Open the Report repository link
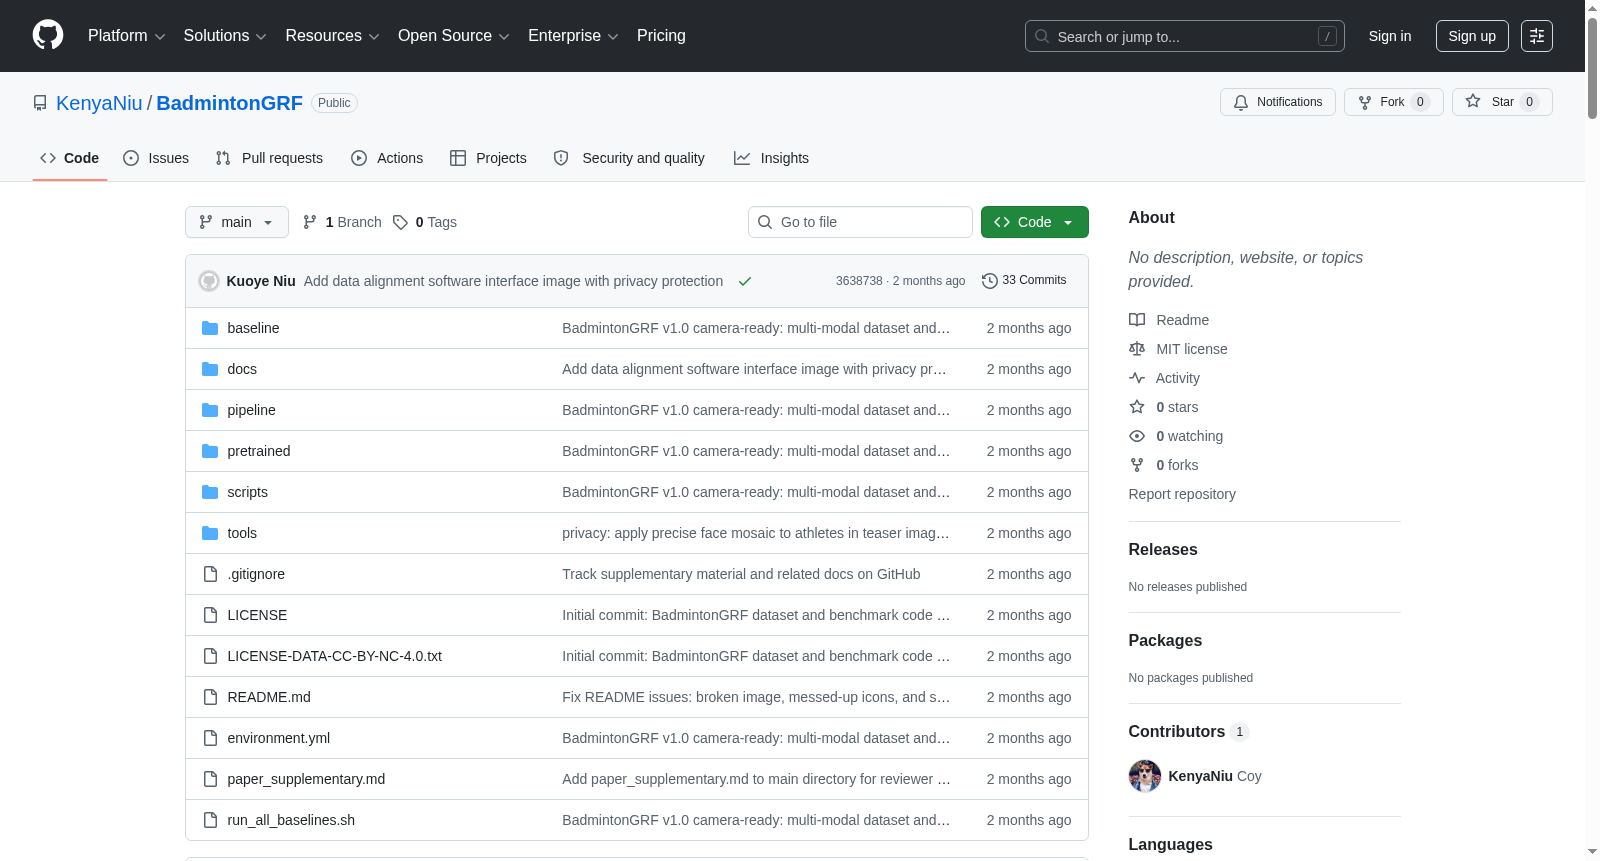 click(x=1182, y=494)
